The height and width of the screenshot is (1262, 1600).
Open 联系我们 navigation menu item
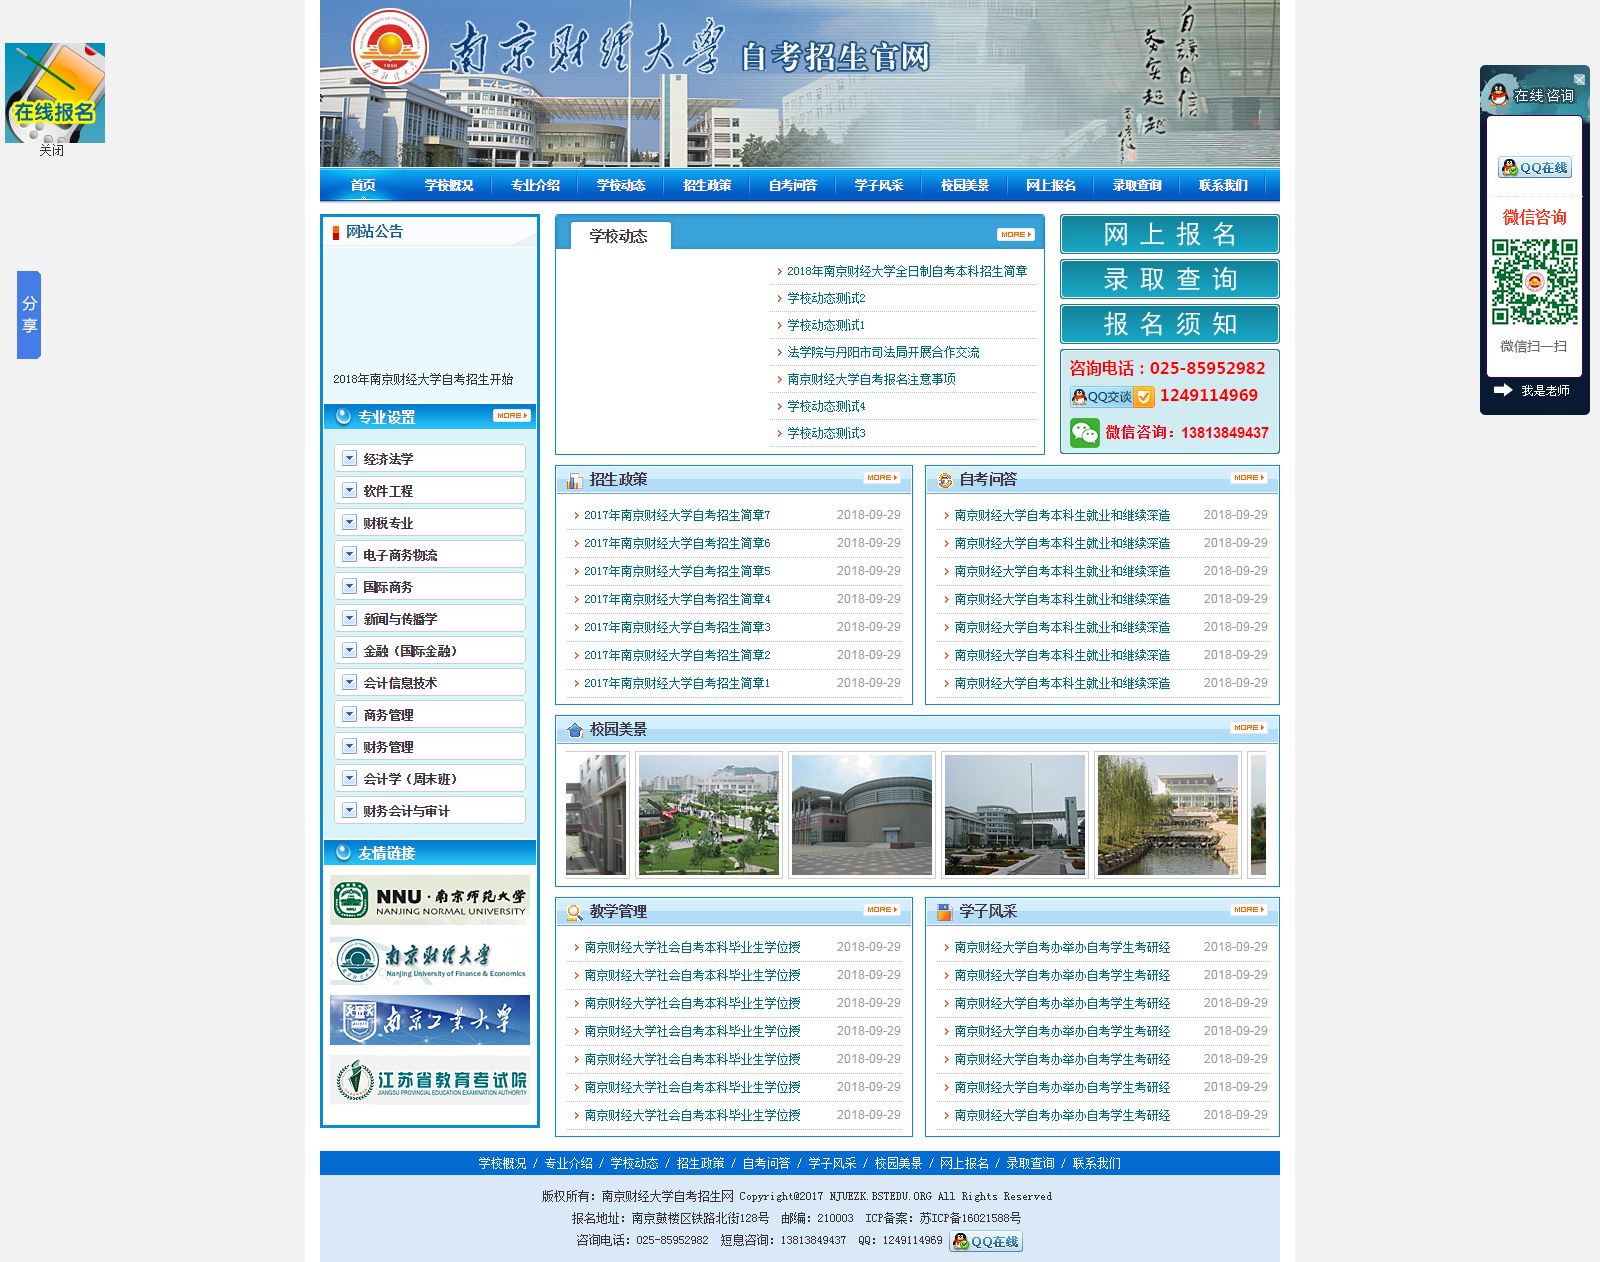pos(1223,185)
